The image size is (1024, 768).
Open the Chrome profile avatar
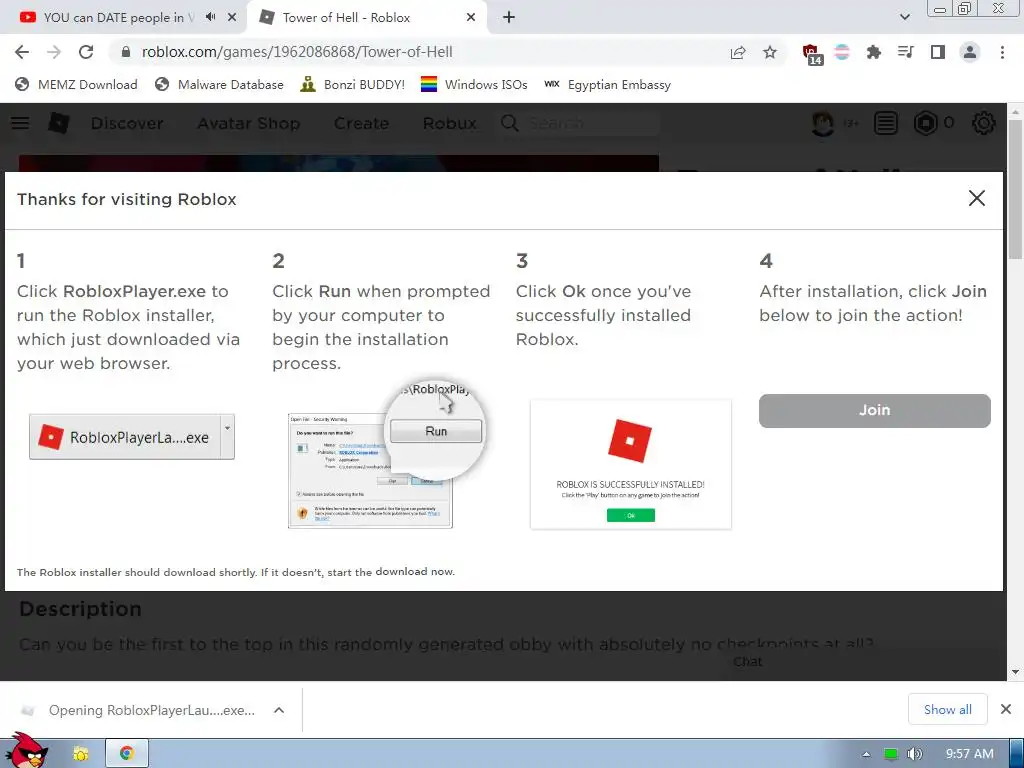[970, 52]
